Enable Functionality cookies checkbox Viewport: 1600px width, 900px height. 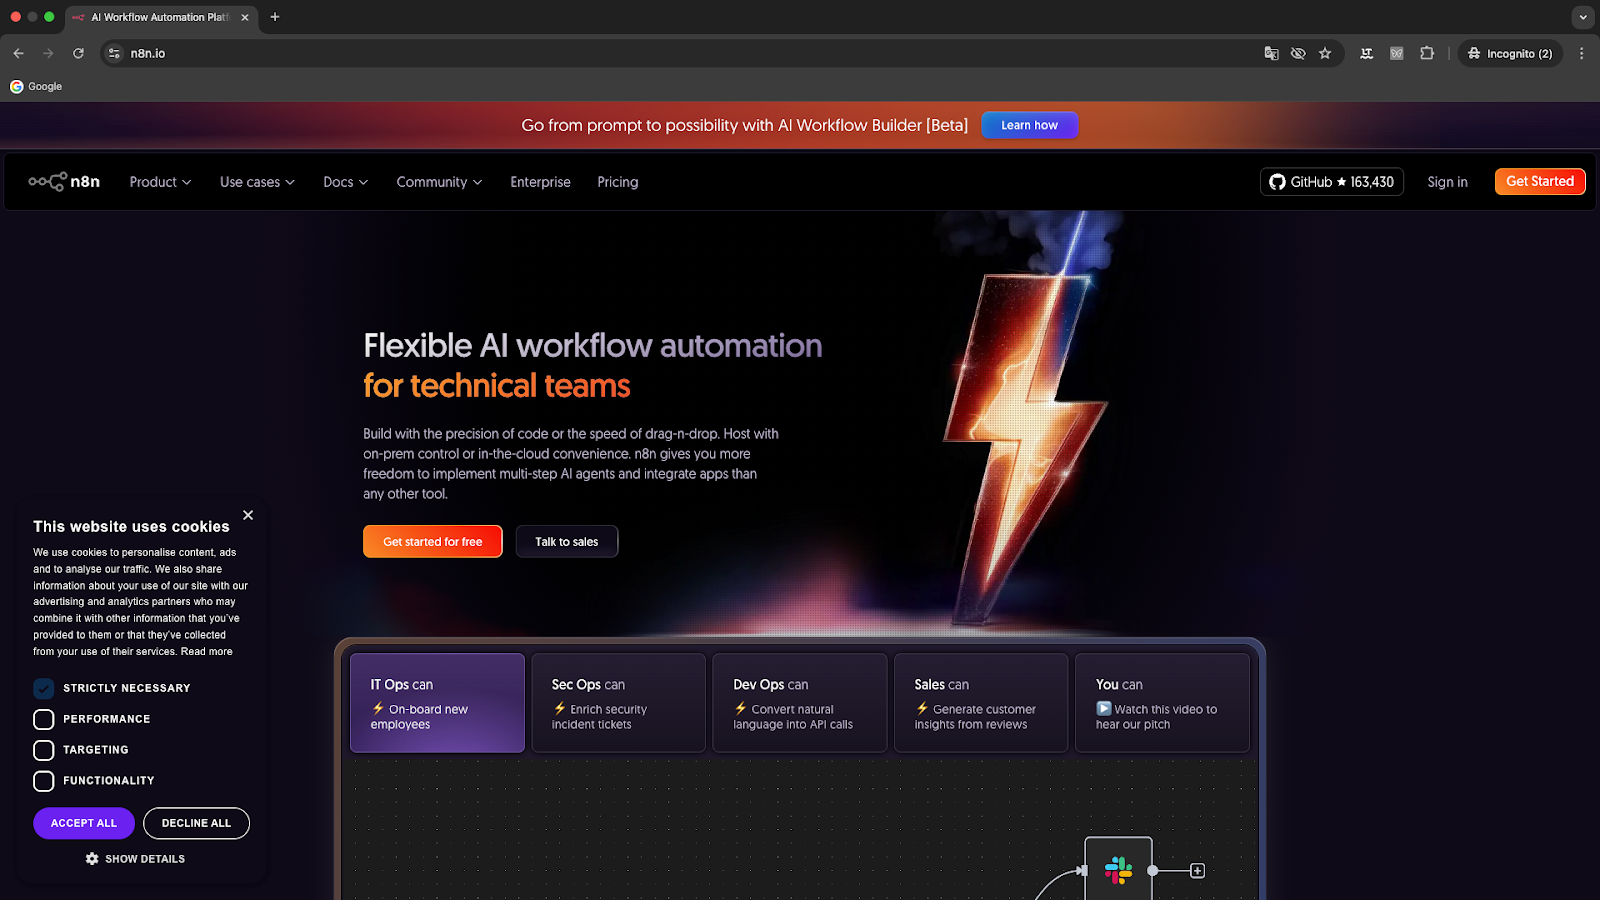click(x=43, y=781)
